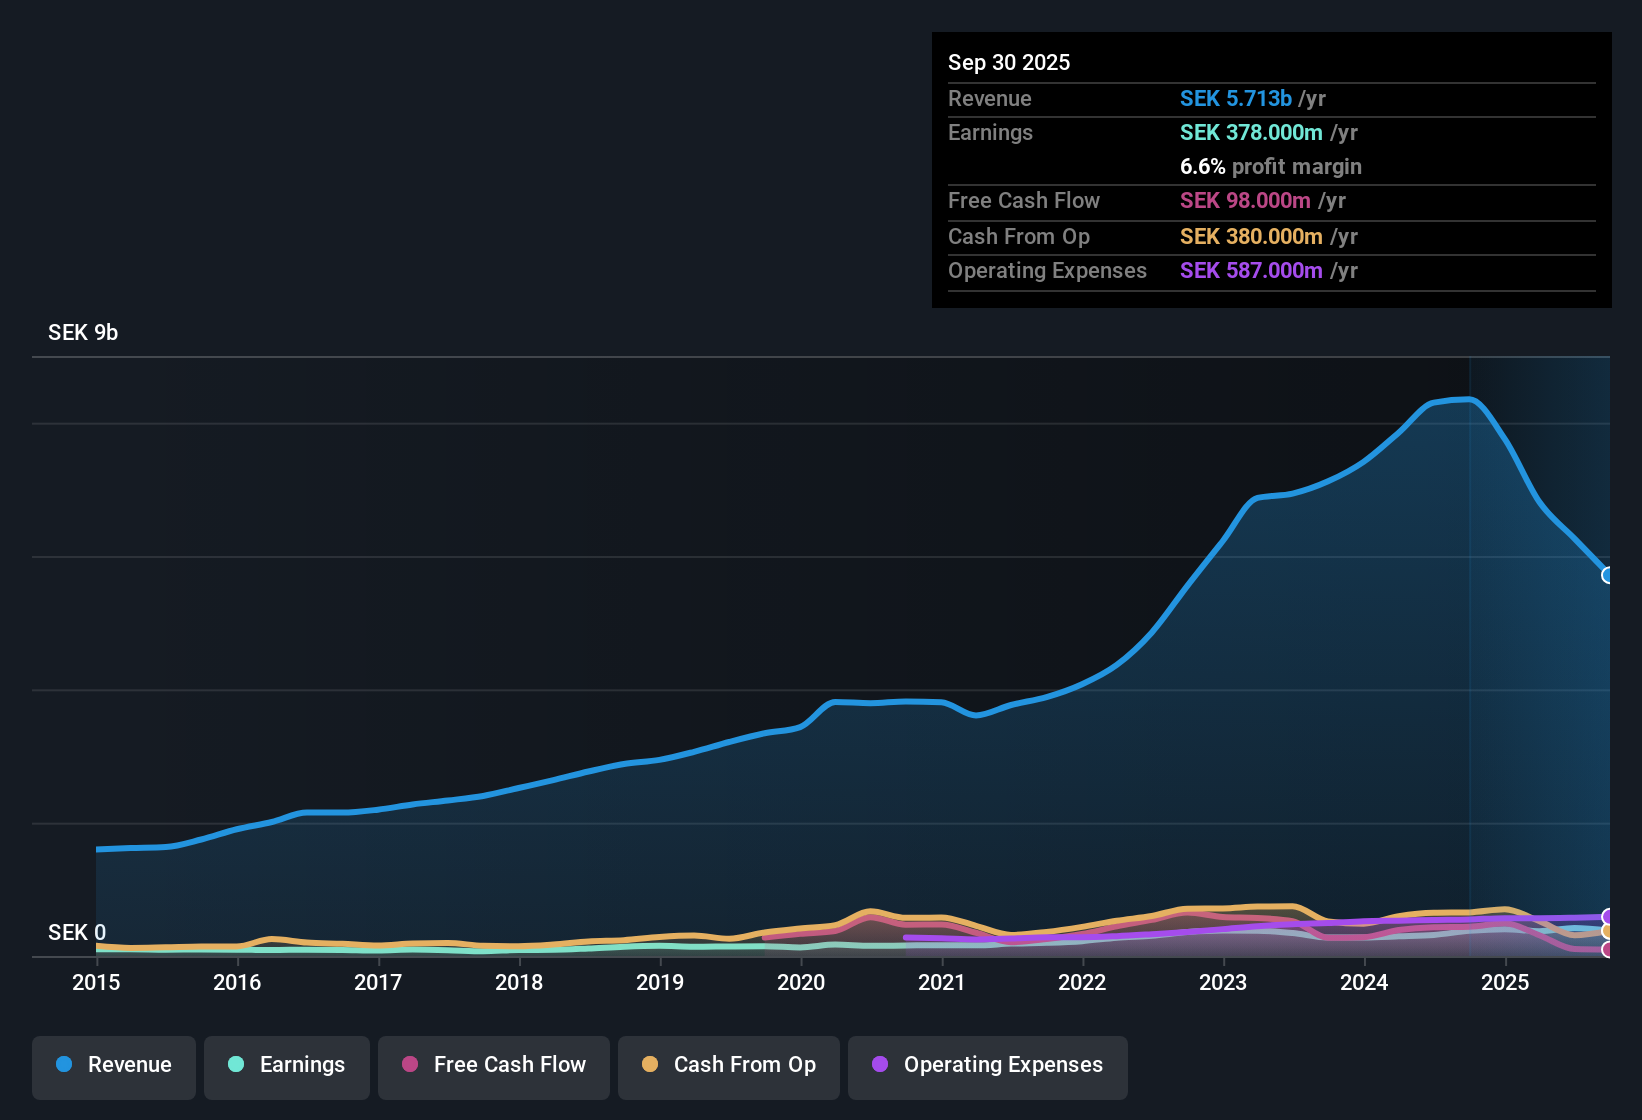Click the 2023 year axis label
1642x1120 pixels.
pos(1224,983)
